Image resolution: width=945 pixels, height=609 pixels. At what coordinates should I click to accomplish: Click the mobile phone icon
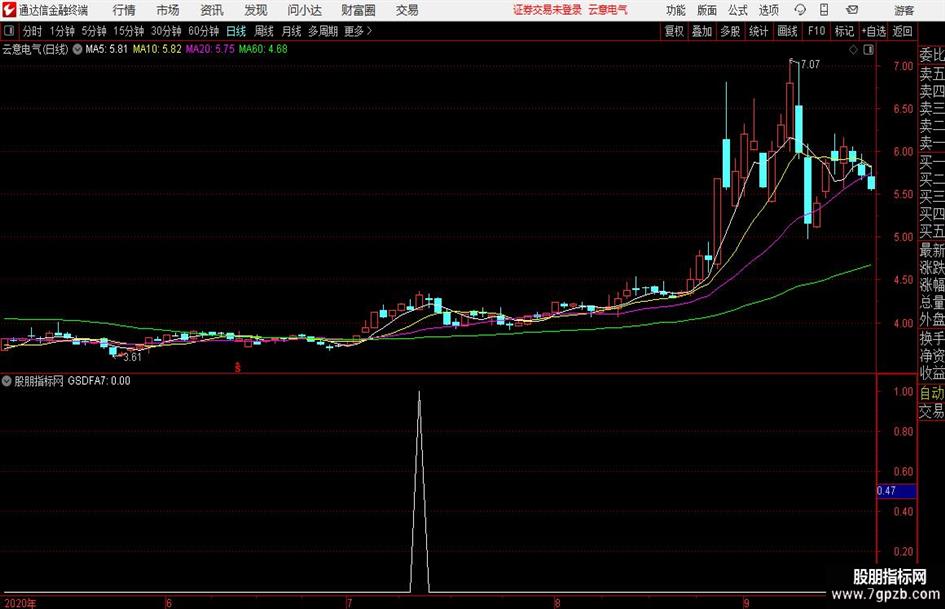pyautogui.click(x=824, y=10)
